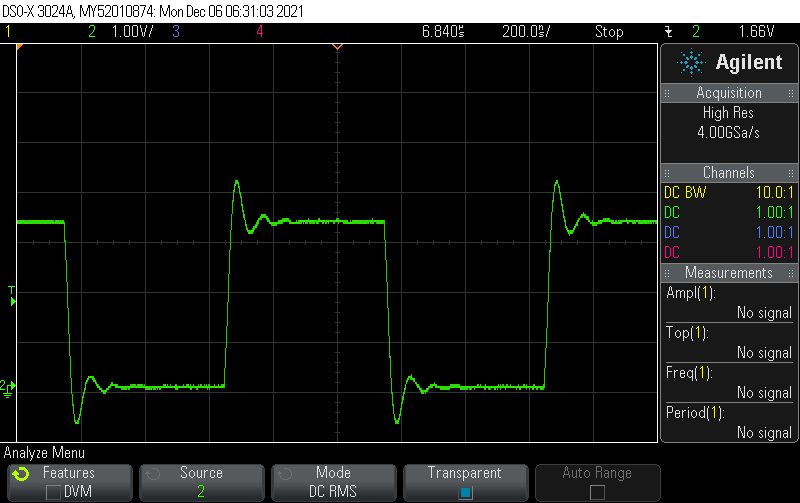Select the channel 4 indicator
This screenshot has height=503, width=800.
[x=260, y=32]
